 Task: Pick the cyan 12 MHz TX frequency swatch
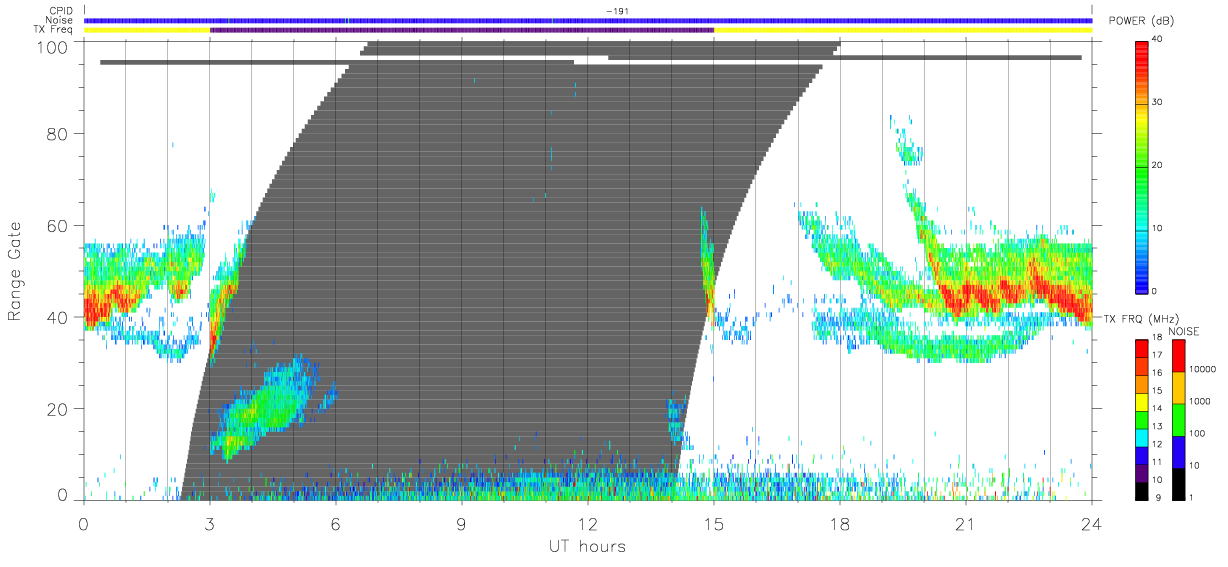tap(1142, 436)
